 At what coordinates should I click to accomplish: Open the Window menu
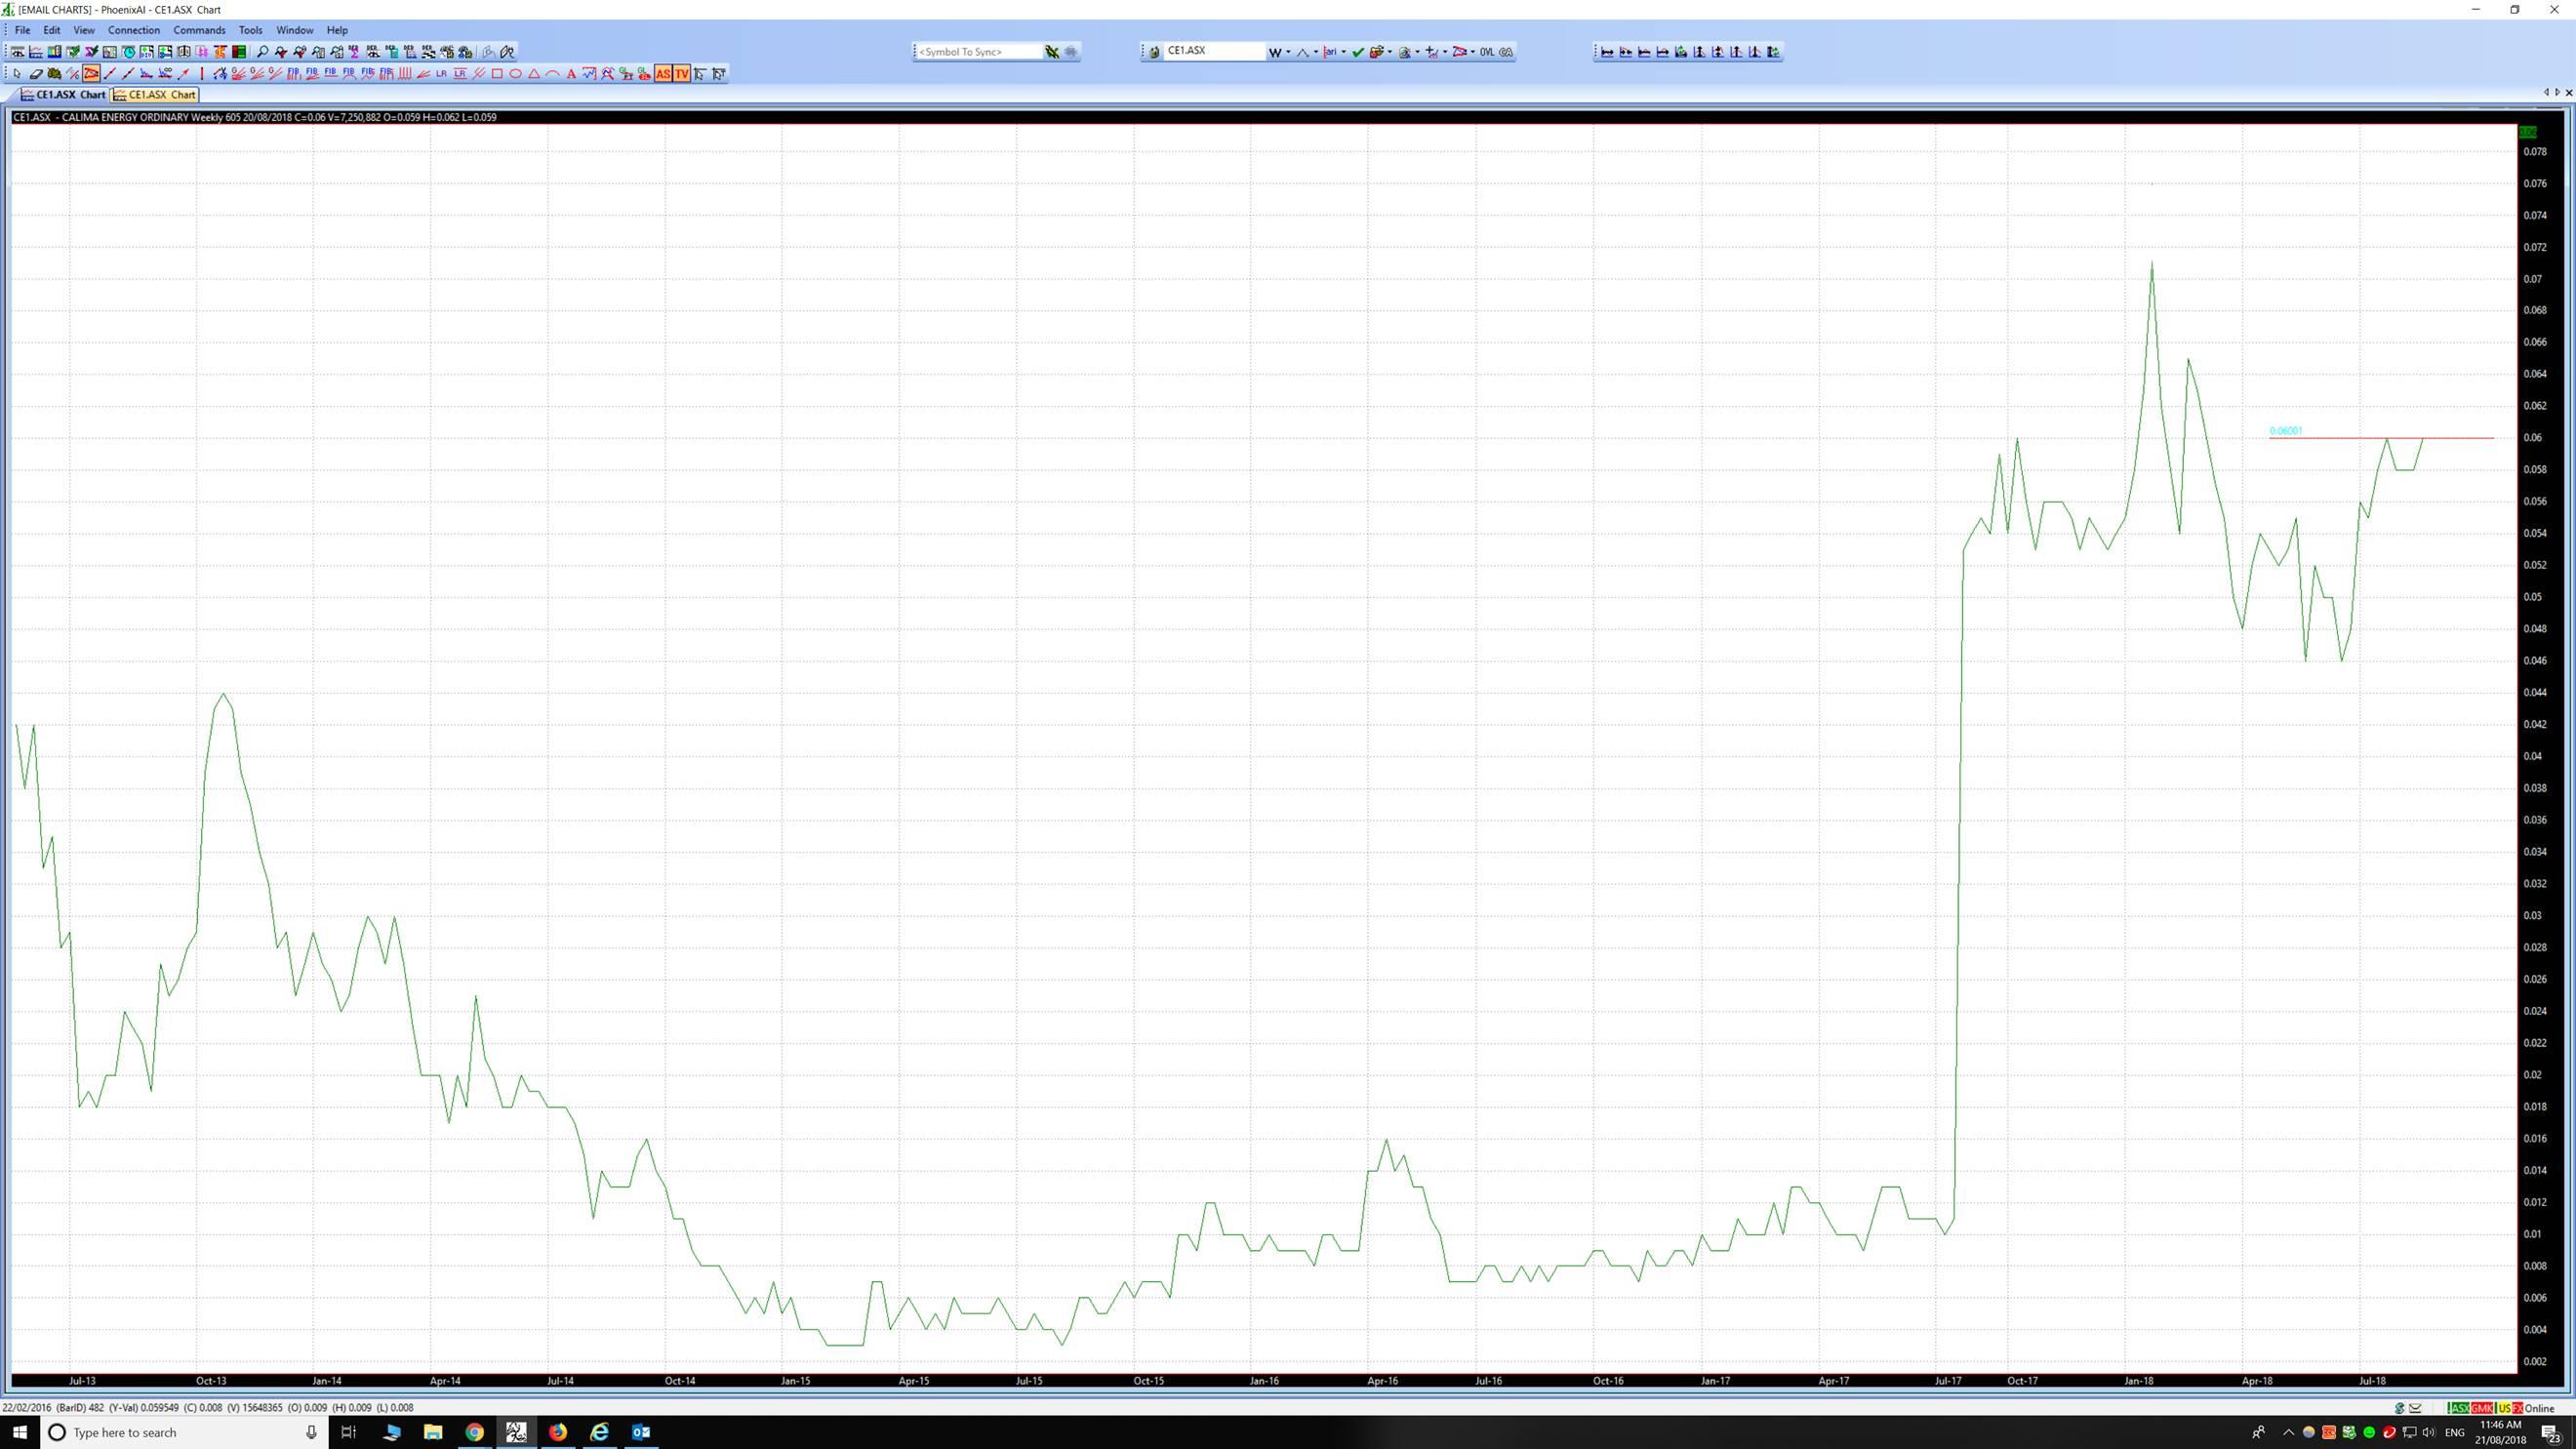[295, 30]
